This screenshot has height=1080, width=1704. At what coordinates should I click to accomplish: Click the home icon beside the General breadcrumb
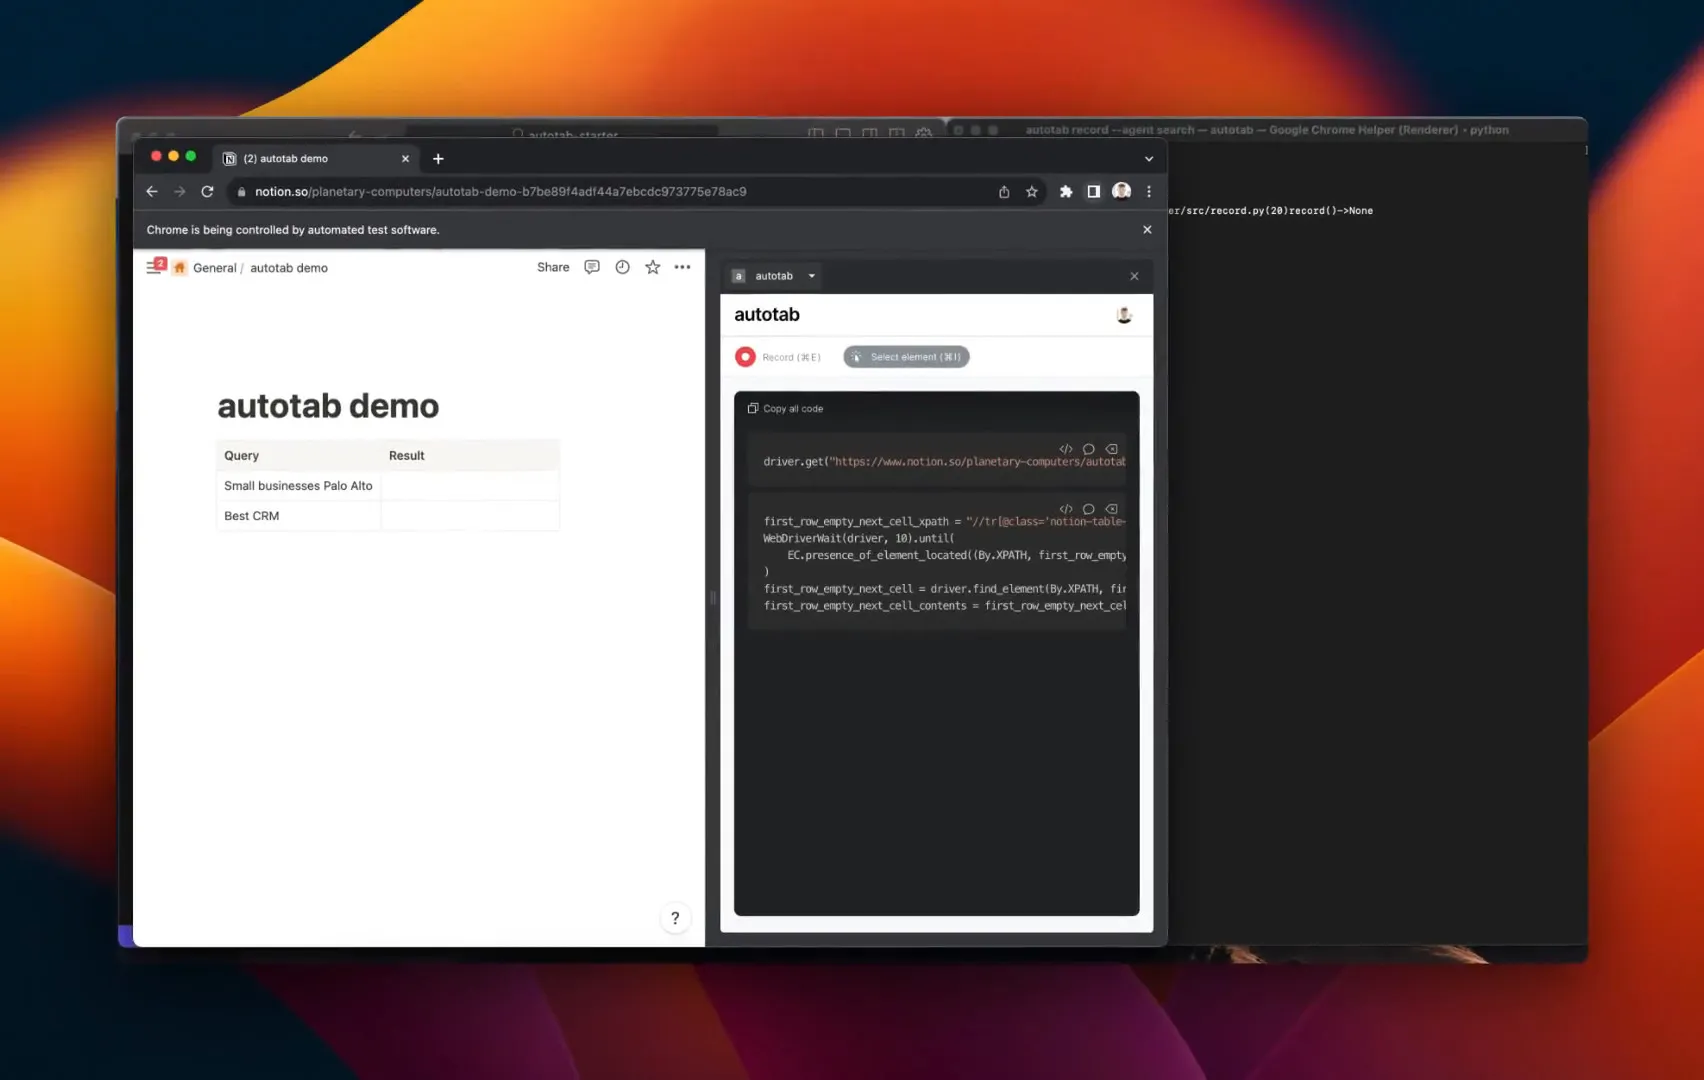coord(180,267)
